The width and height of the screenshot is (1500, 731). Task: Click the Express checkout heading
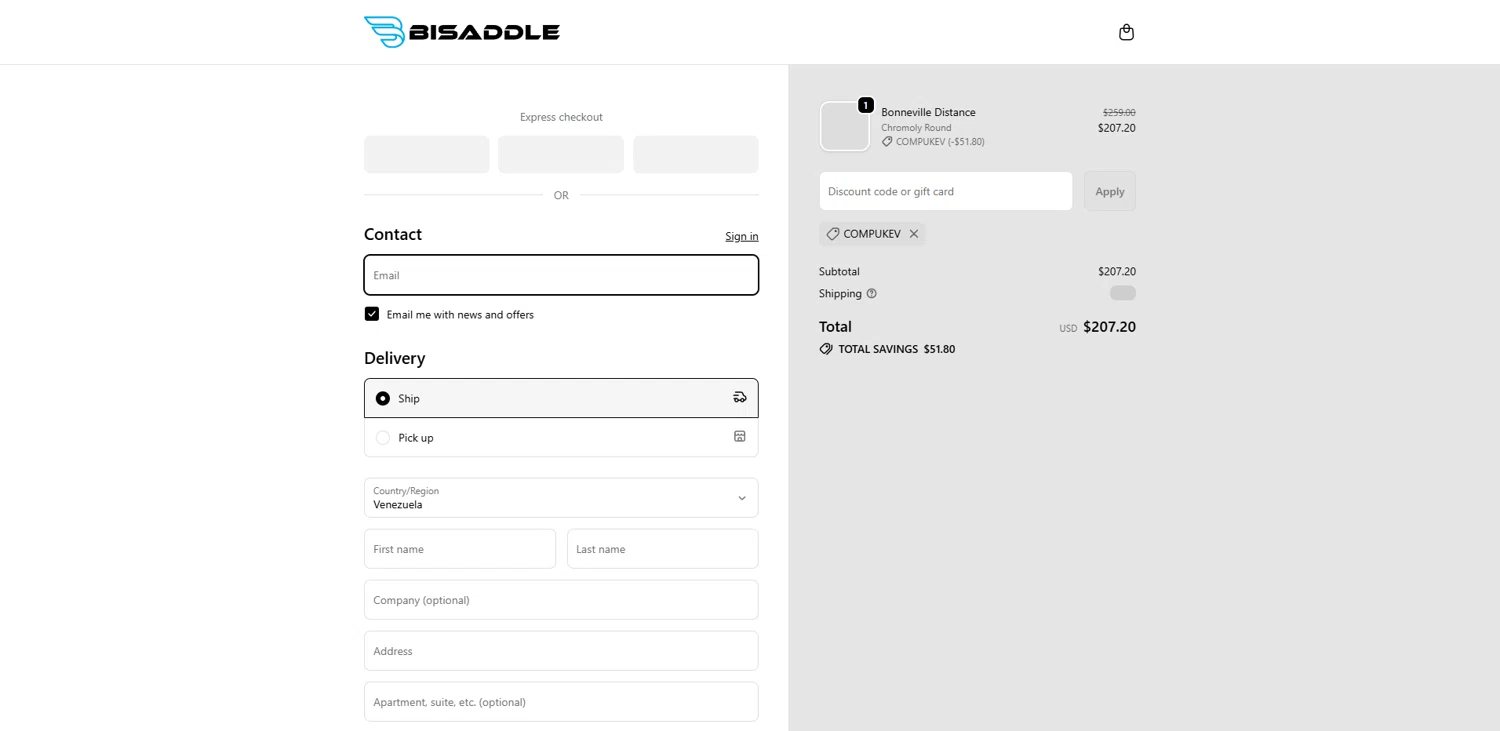[x=561, y=117]
